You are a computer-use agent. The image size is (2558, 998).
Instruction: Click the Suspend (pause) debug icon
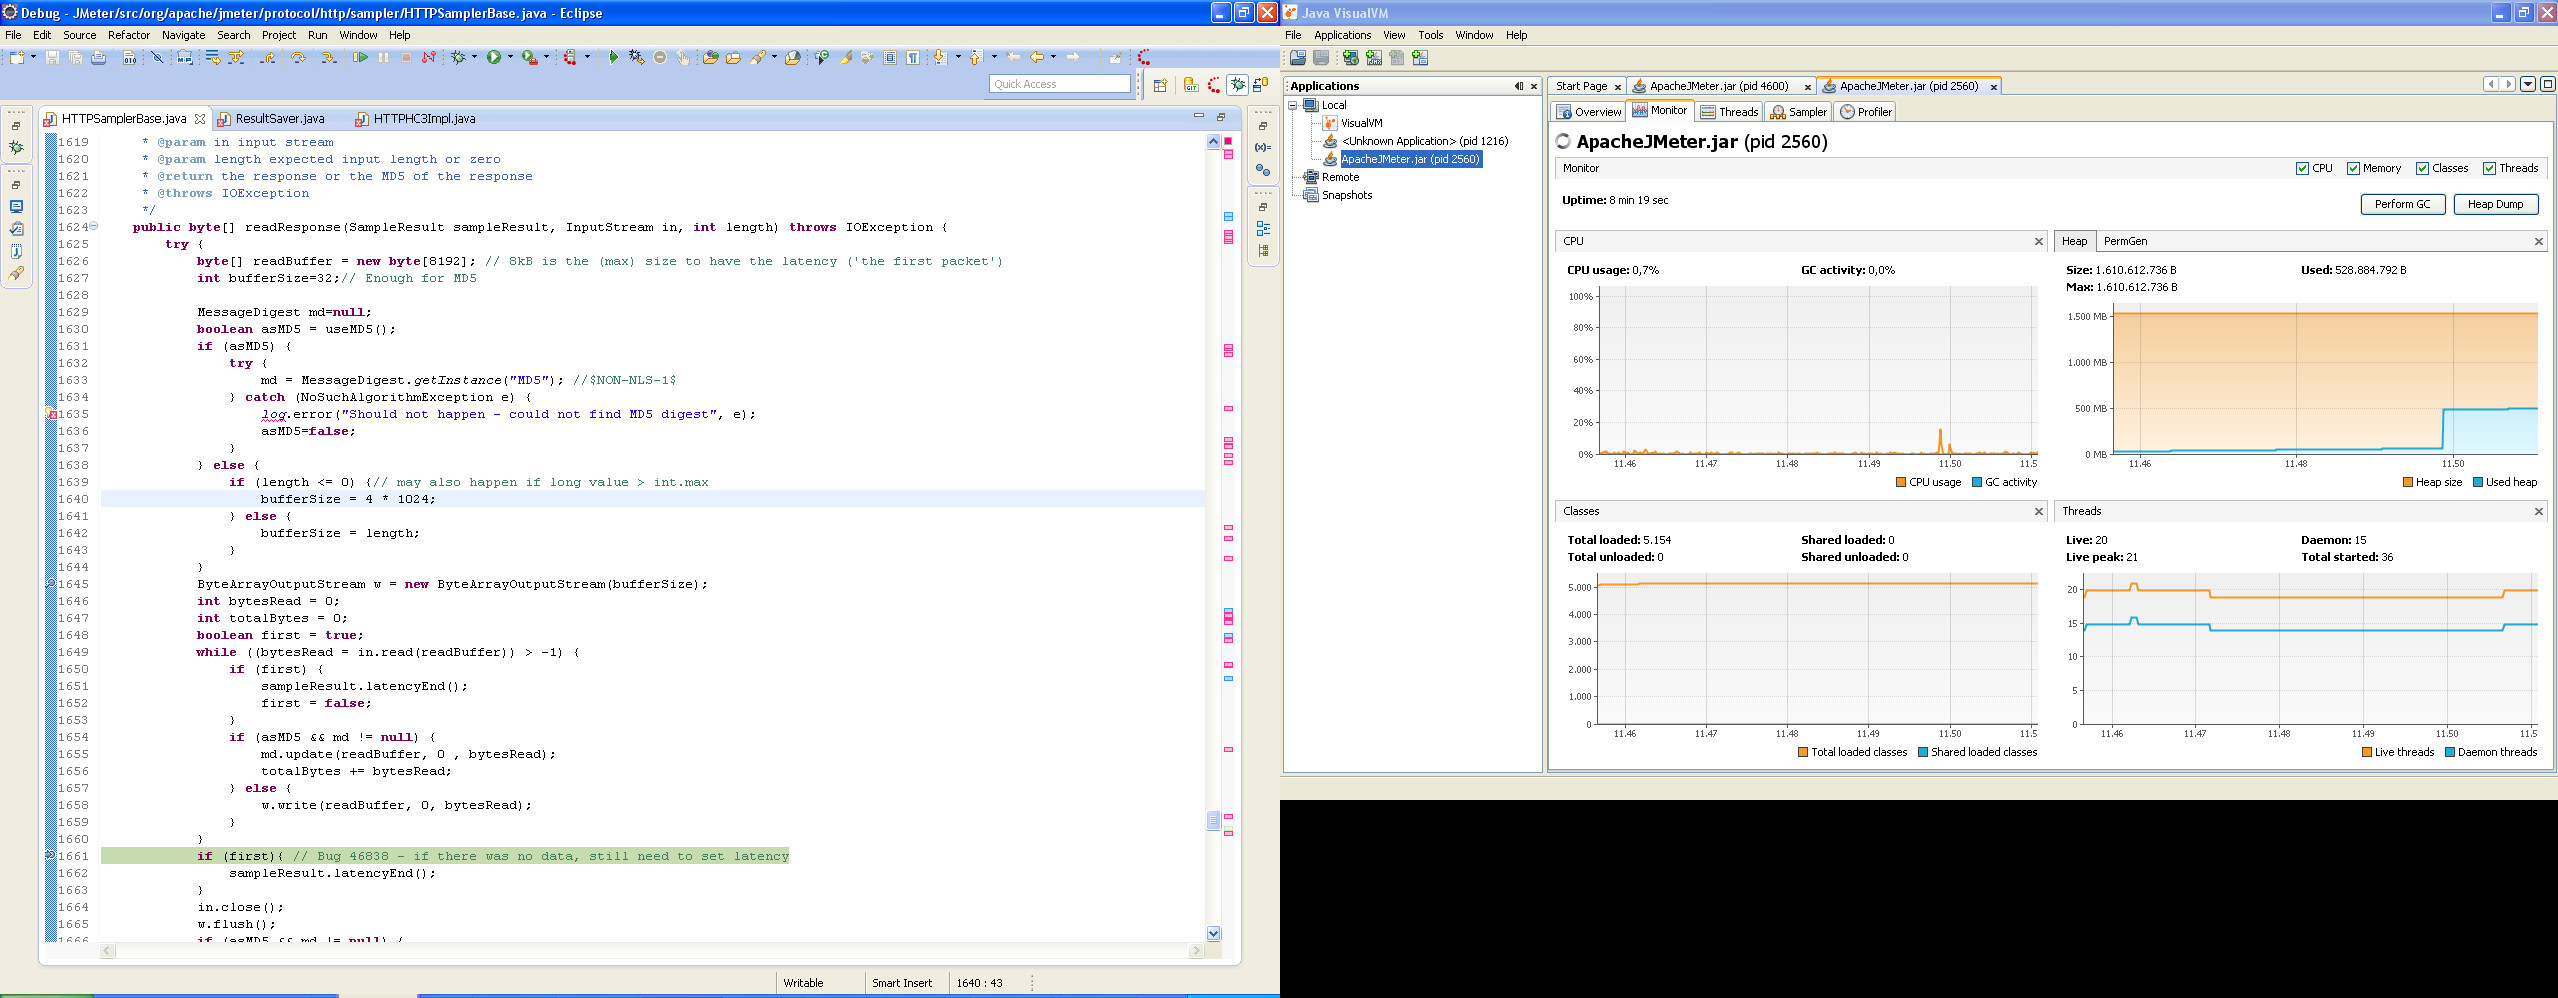[x=383, y=58]
